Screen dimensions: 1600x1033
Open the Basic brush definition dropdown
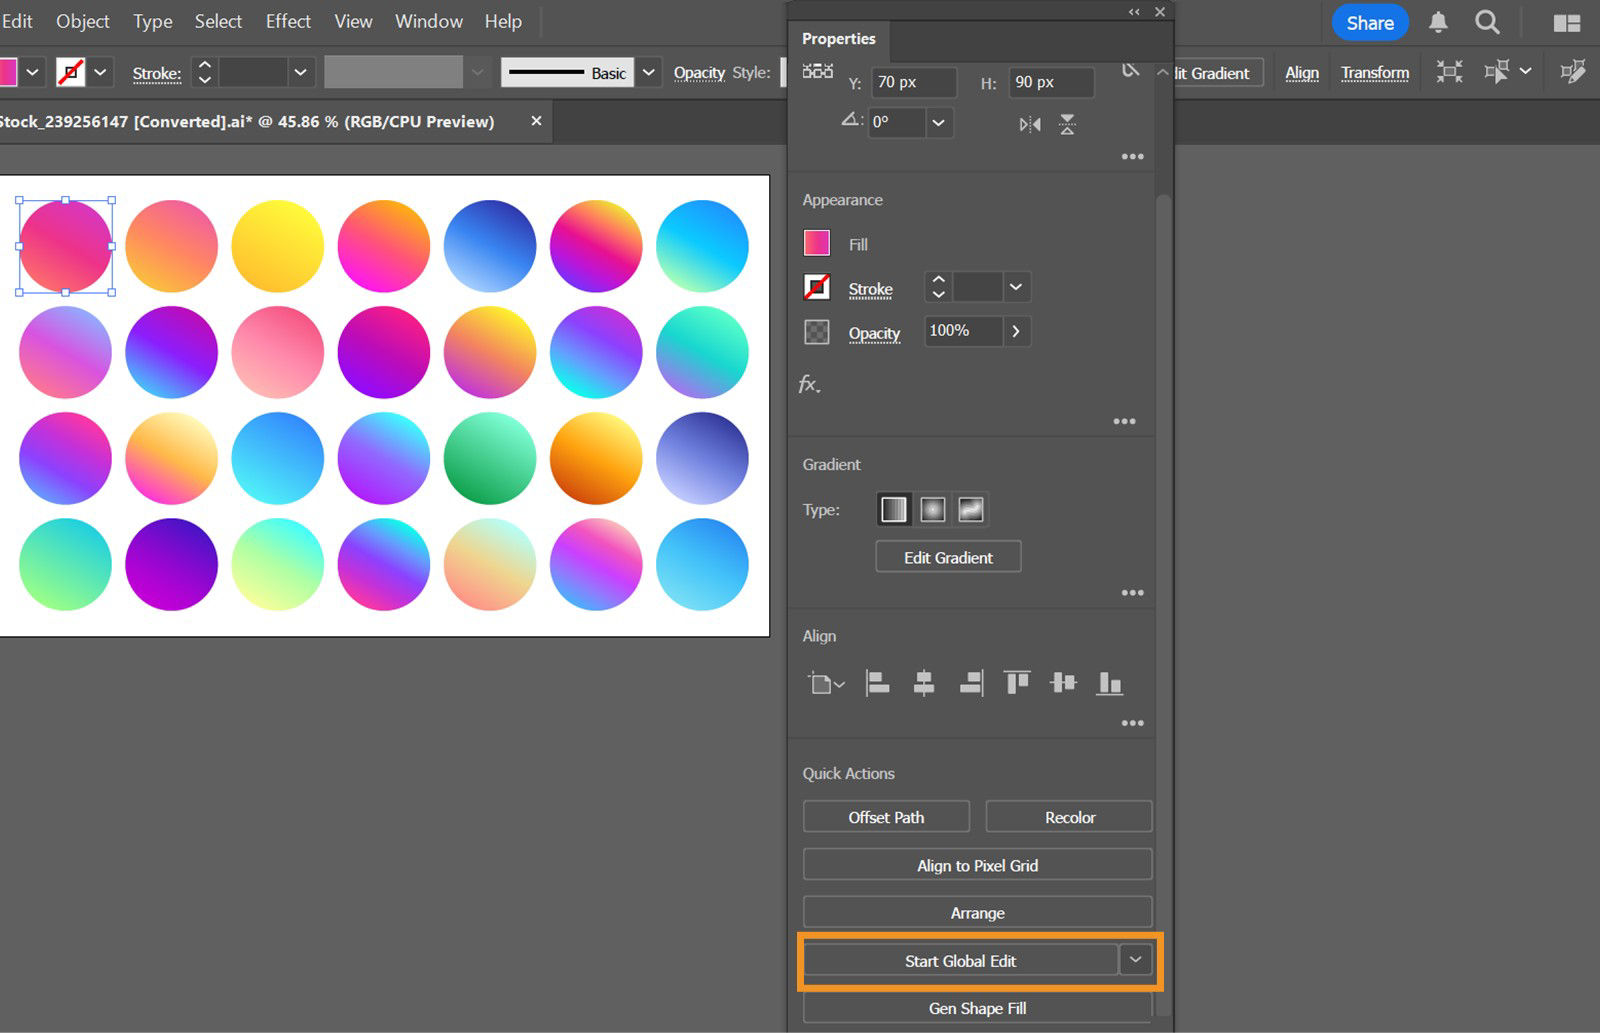[x=649, y=72]
